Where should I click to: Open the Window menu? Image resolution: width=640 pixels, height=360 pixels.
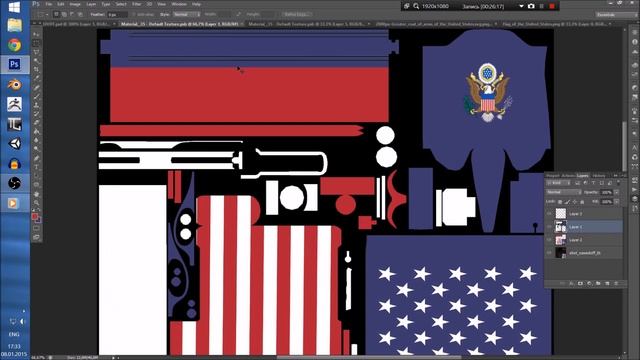pos(179,4)
